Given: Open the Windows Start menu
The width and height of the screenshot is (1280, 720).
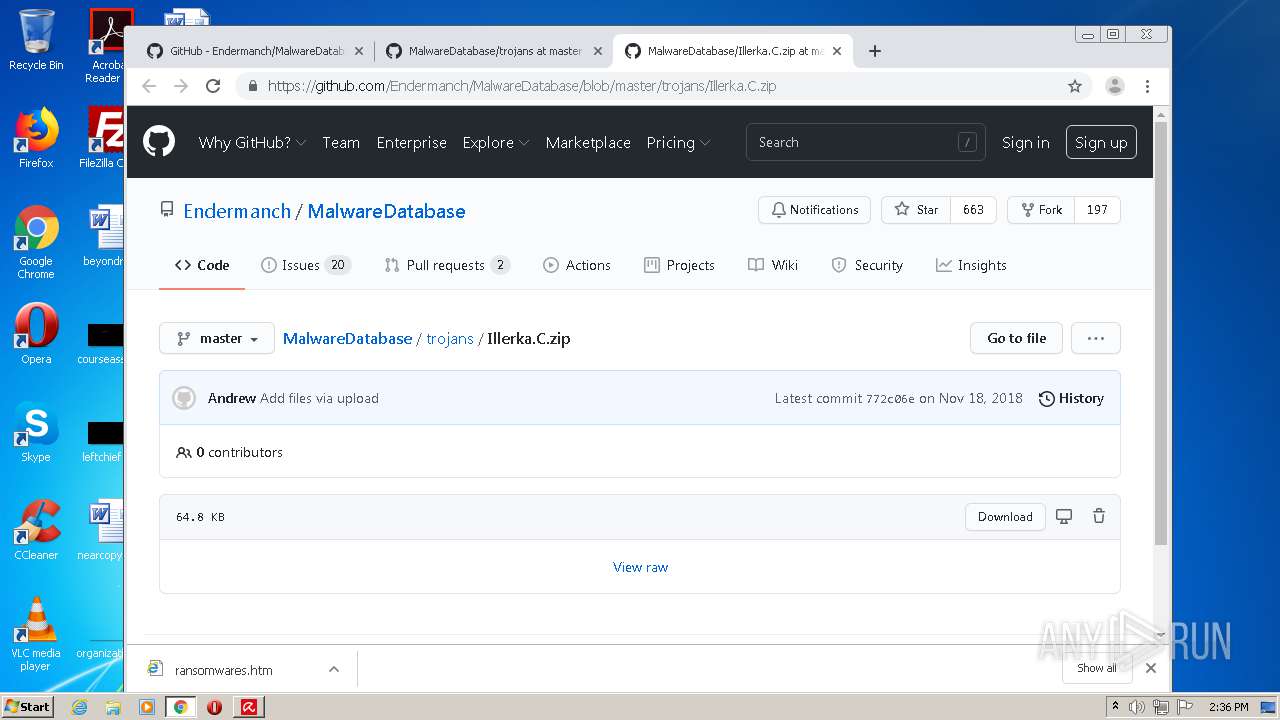Looking at the screenshot, I should coord(28,707).
